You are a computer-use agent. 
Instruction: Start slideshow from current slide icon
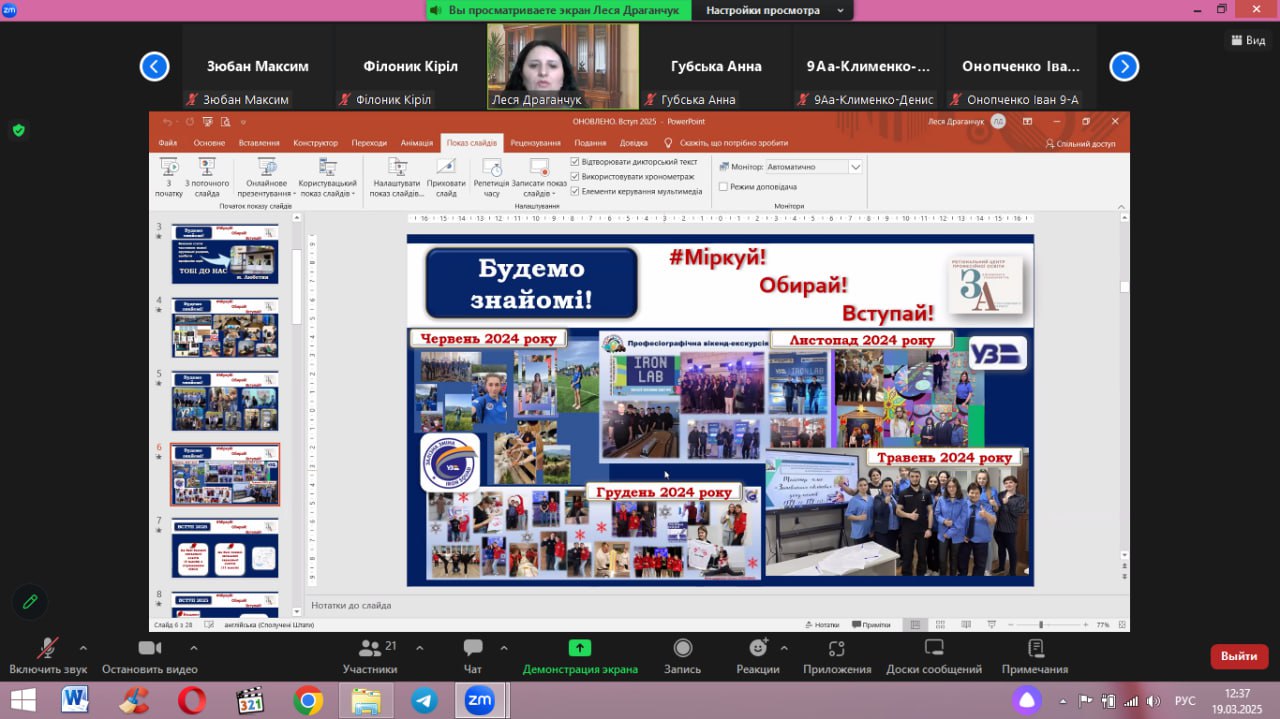(x=207, y=167)
